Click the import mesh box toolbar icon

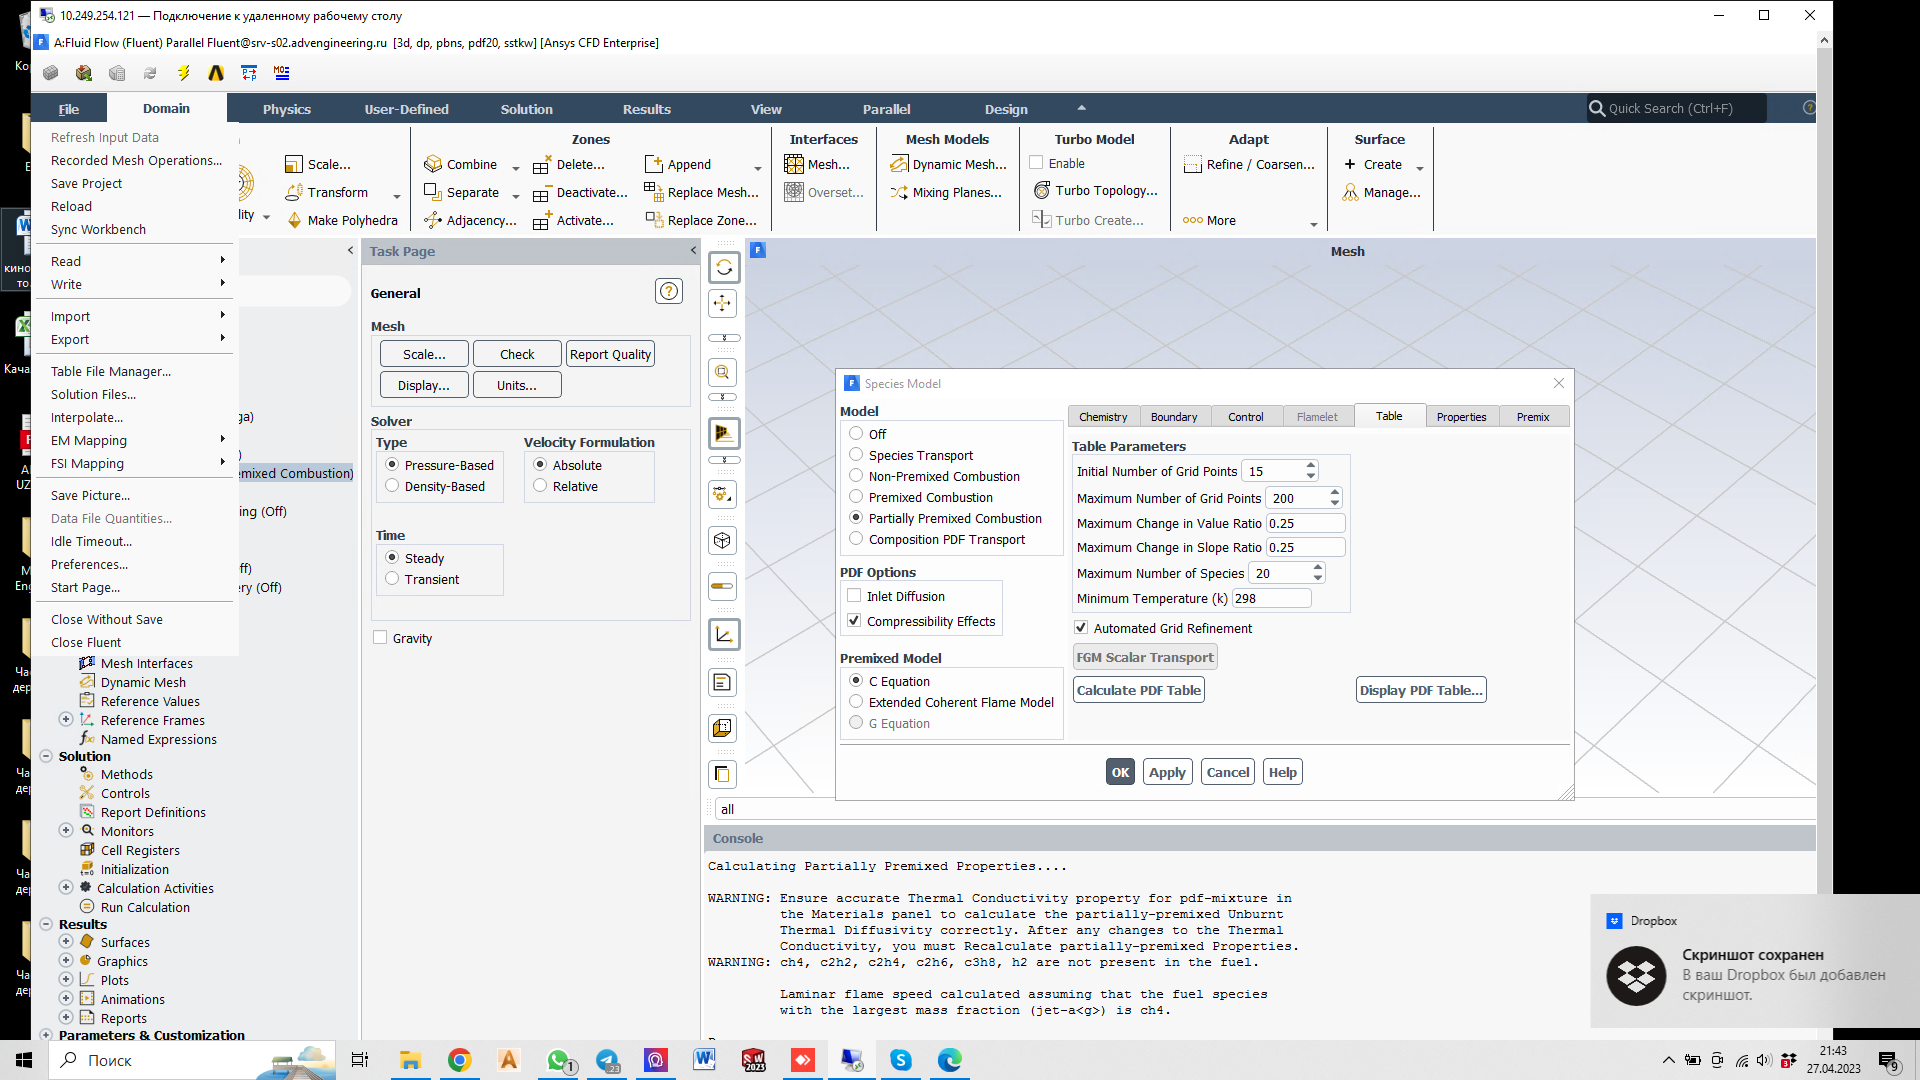click(84, 73)
